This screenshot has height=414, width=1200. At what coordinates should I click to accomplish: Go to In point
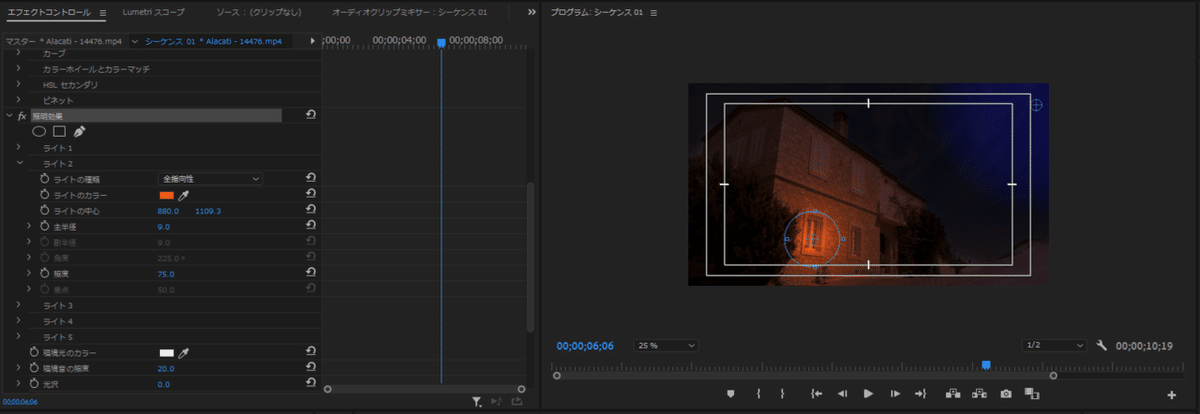point(816,394)
